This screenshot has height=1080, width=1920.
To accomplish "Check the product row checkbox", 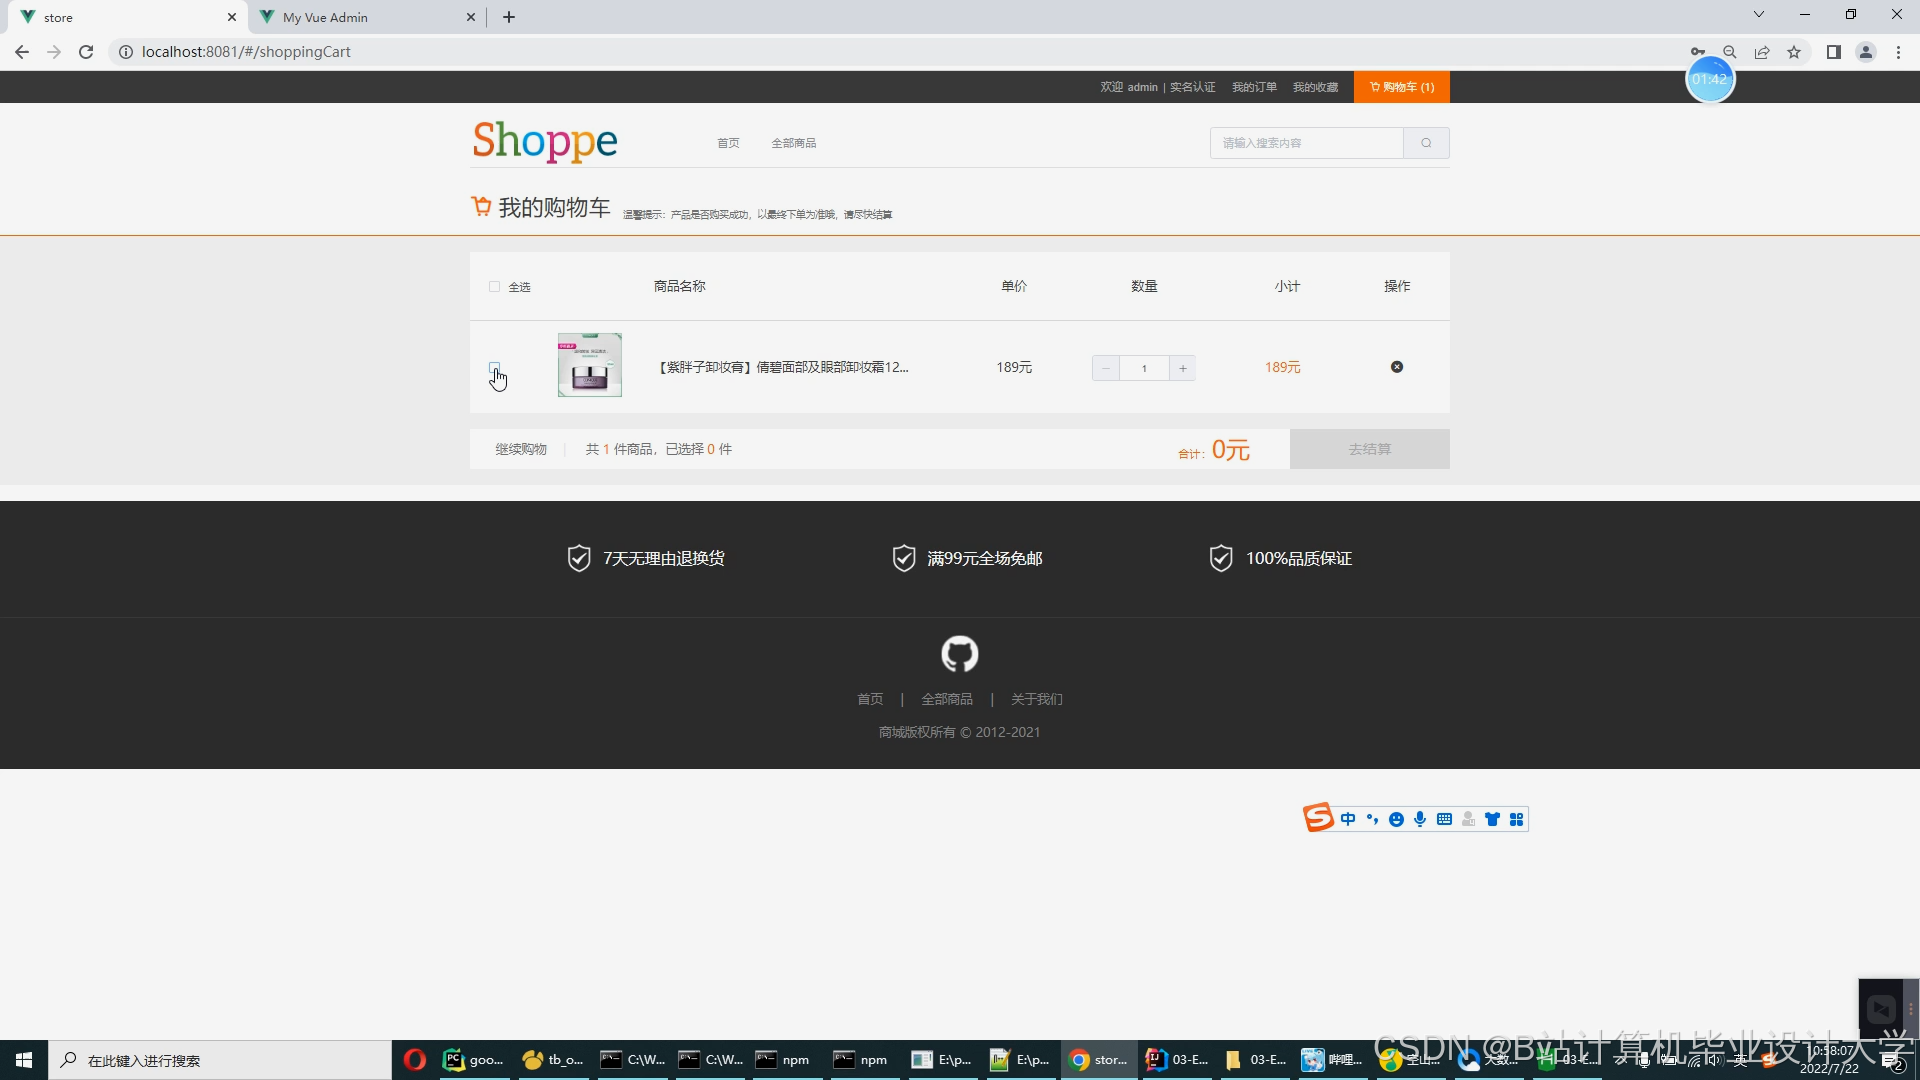I will (494, 367).
